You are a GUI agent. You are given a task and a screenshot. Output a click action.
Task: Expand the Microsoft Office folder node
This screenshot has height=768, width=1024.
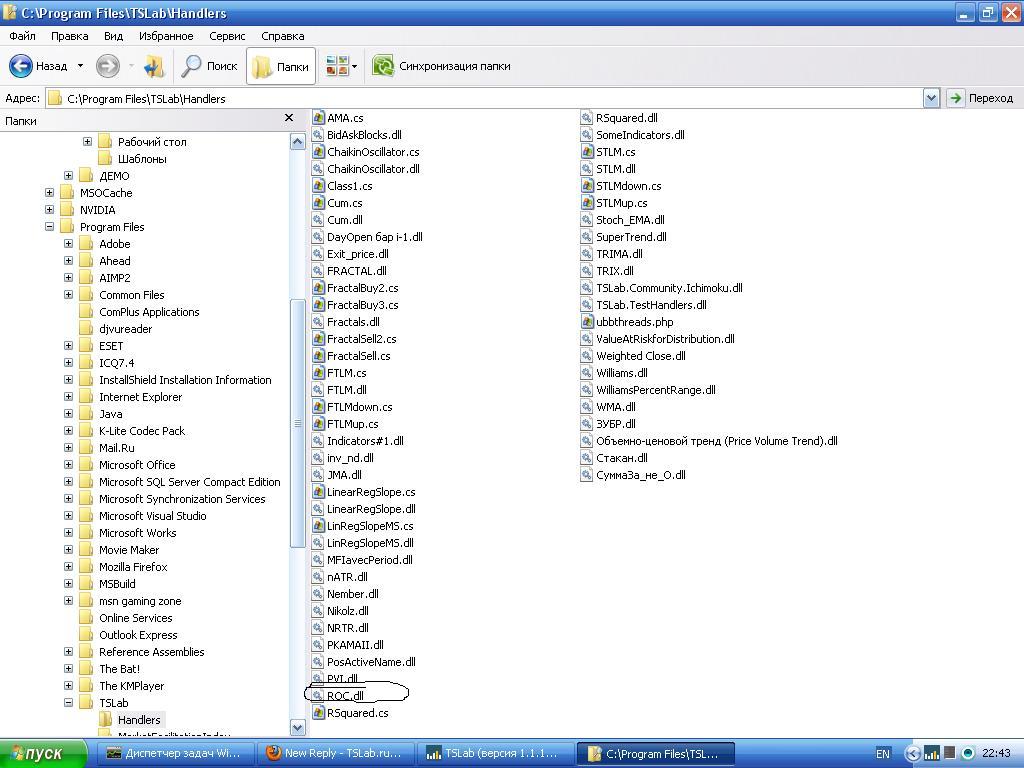[68, 465]
